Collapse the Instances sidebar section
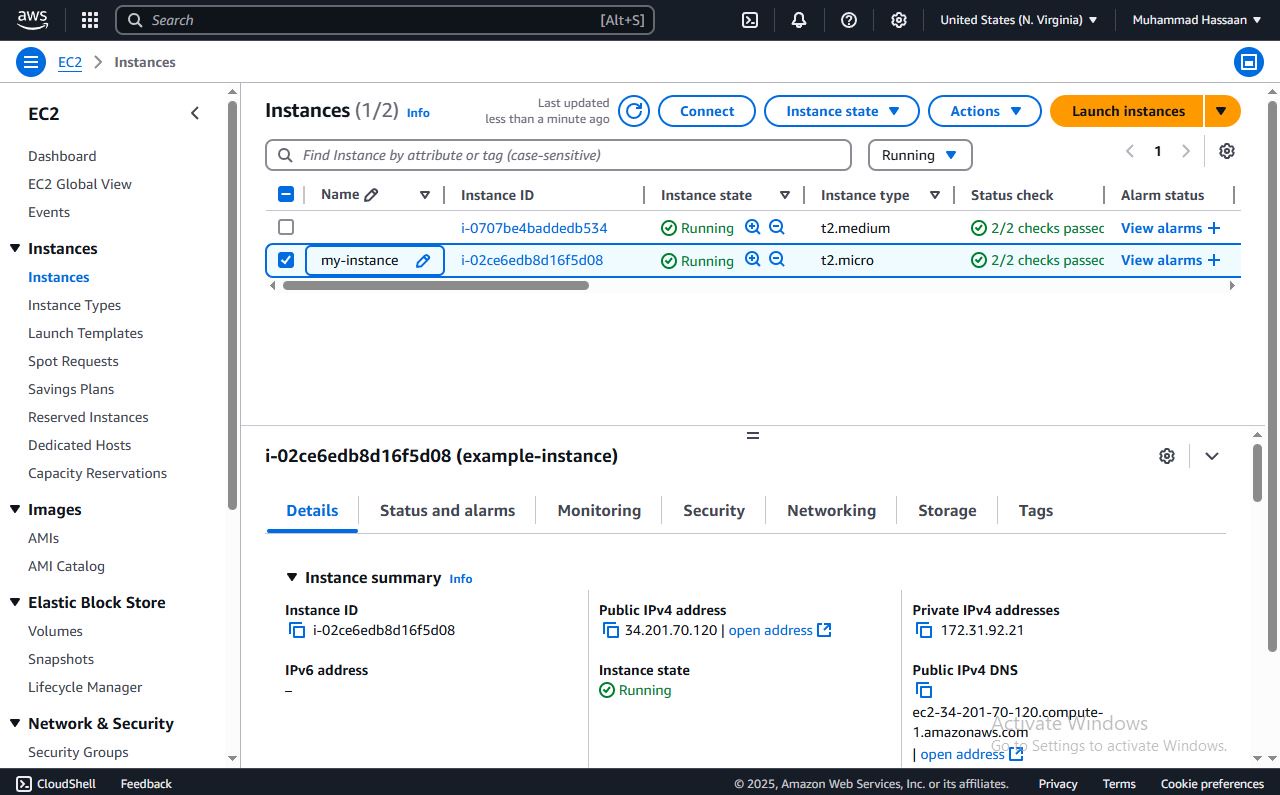Image resolution: width=1280 pixels, height=795 pixels. click(15, 248)
